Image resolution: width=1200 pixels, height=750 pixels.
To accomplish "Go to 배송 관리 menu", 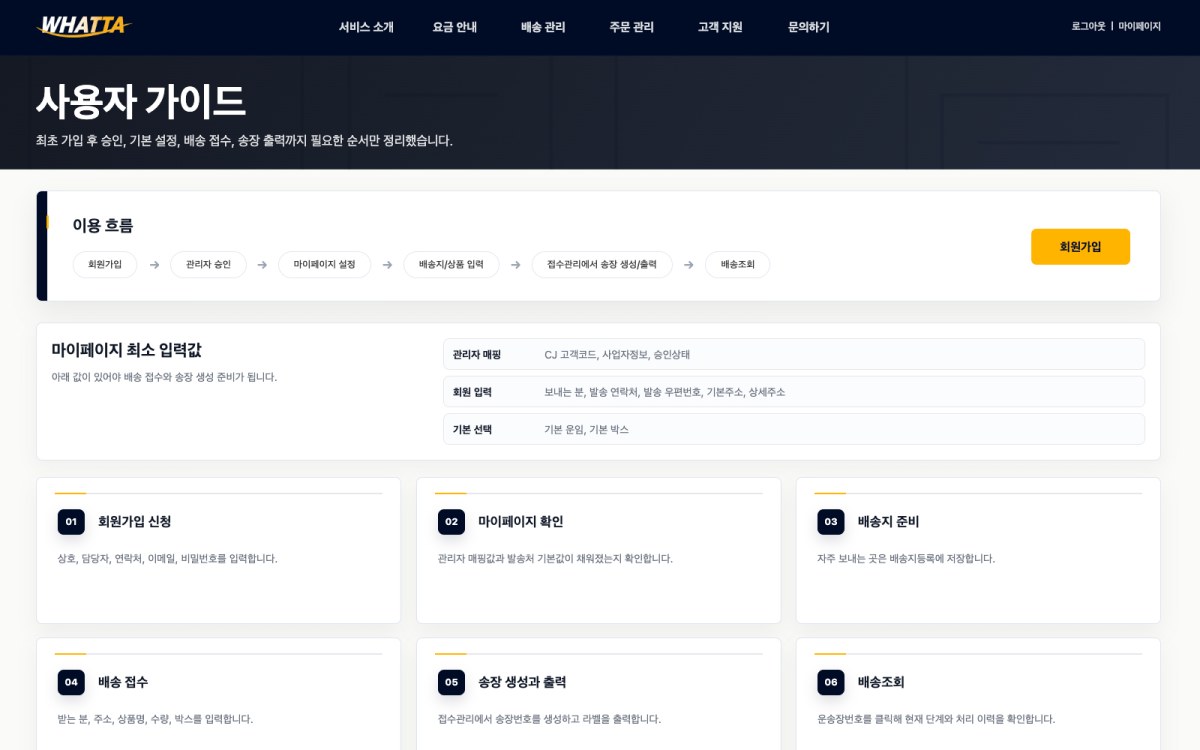I will click(543, 27).
